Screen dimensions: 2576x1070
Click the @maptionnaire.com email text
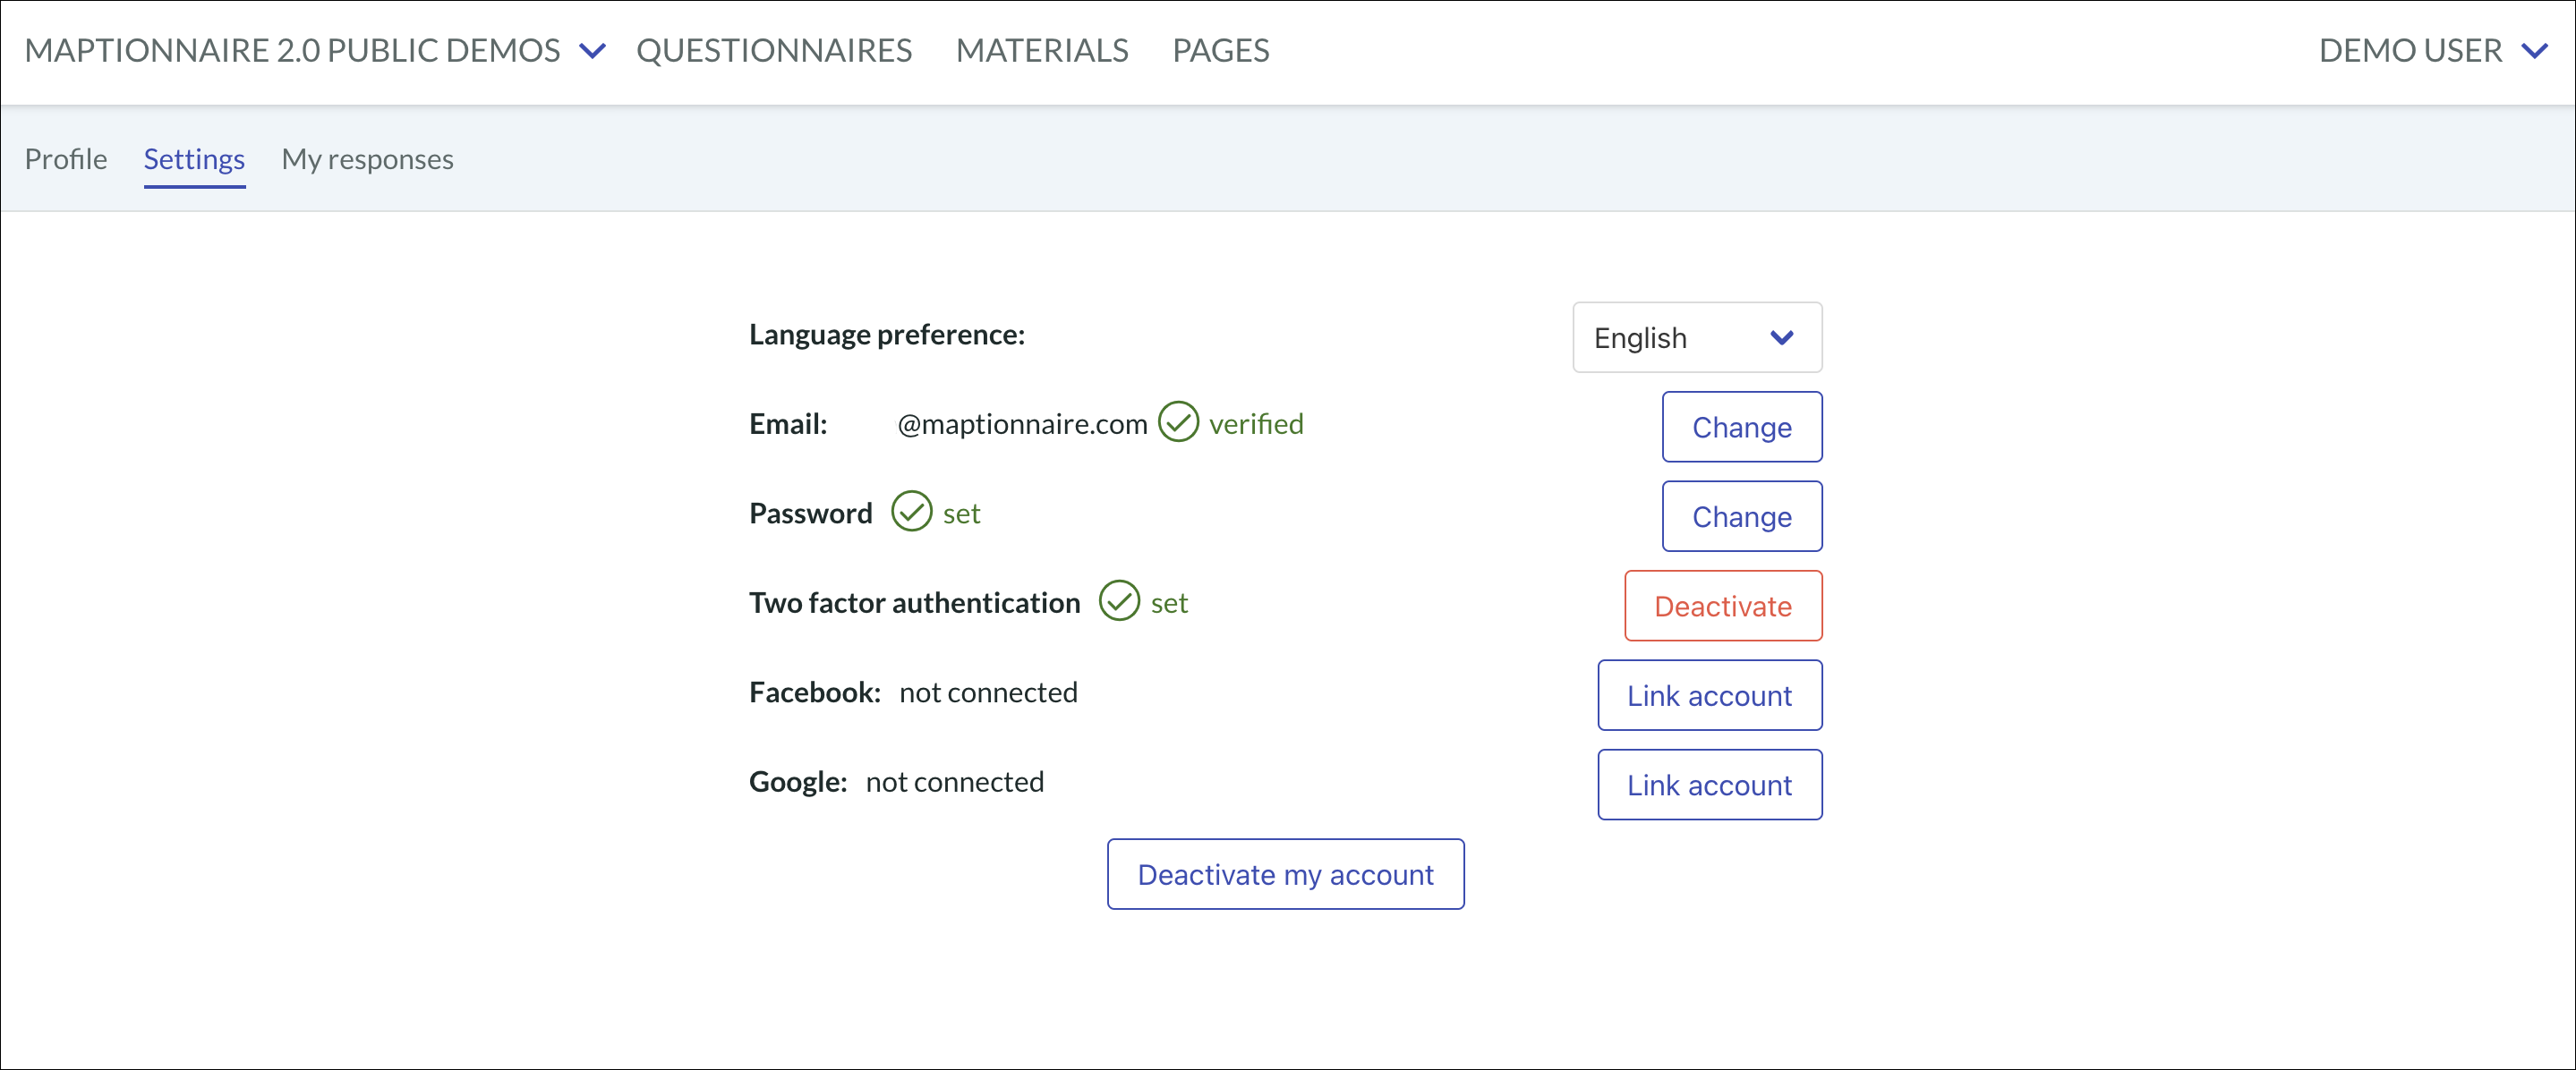pyautogui.click(x=1022, y=424)
